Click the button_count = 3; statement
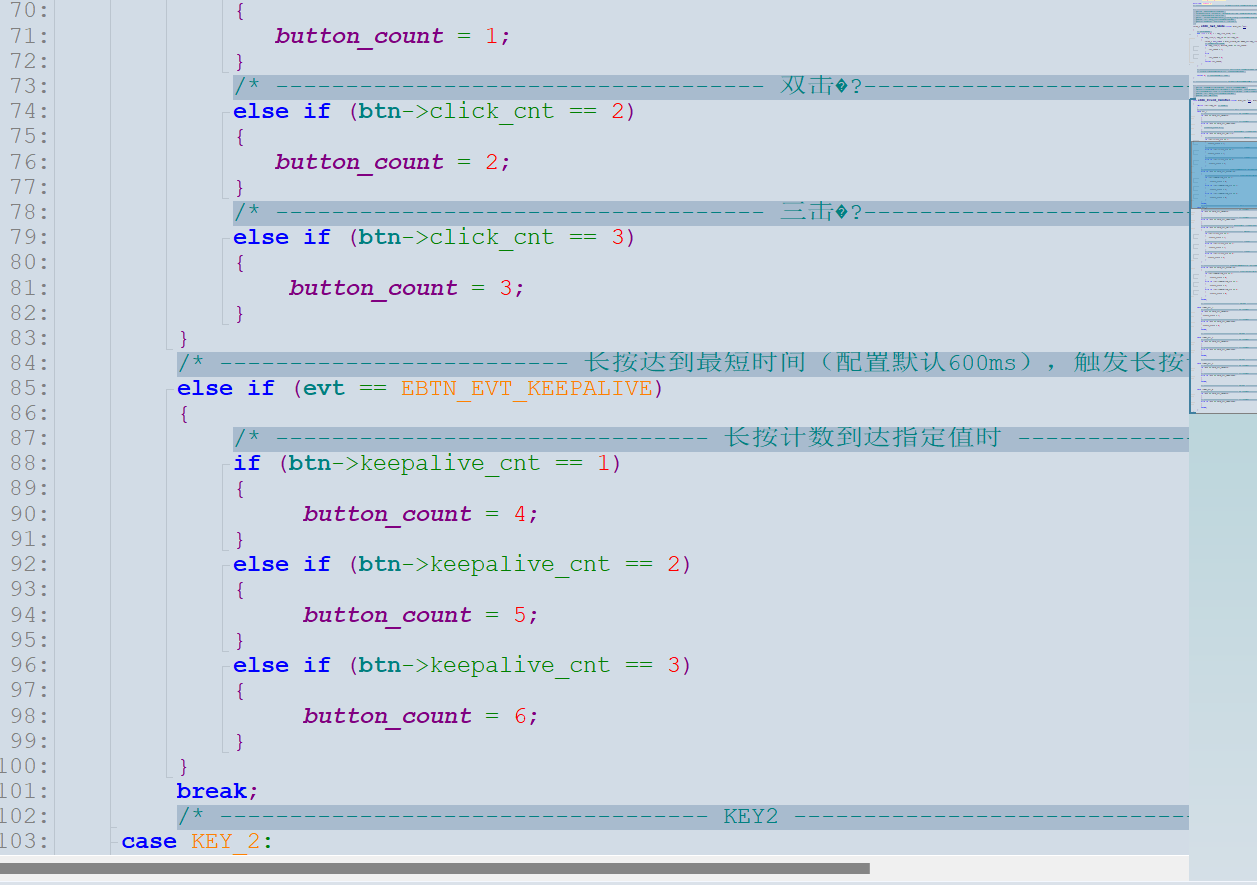This screenshot has height=885, width=1257. pos(407,288)
